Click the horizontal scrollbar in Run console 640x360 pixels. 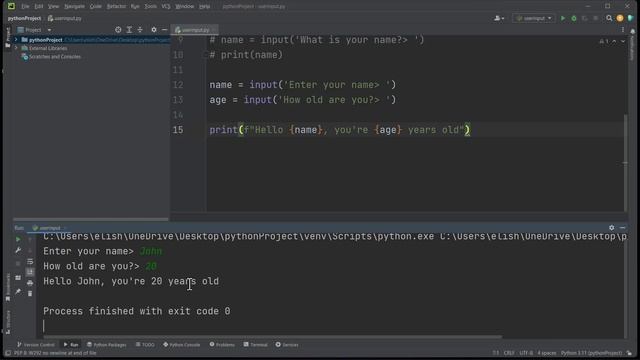273,337
